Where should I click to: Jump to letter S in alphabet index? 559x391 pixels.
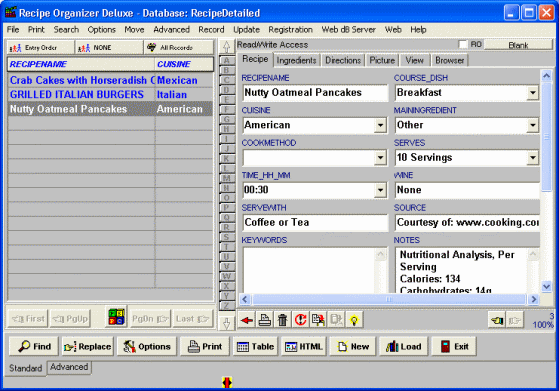point(226,237)
